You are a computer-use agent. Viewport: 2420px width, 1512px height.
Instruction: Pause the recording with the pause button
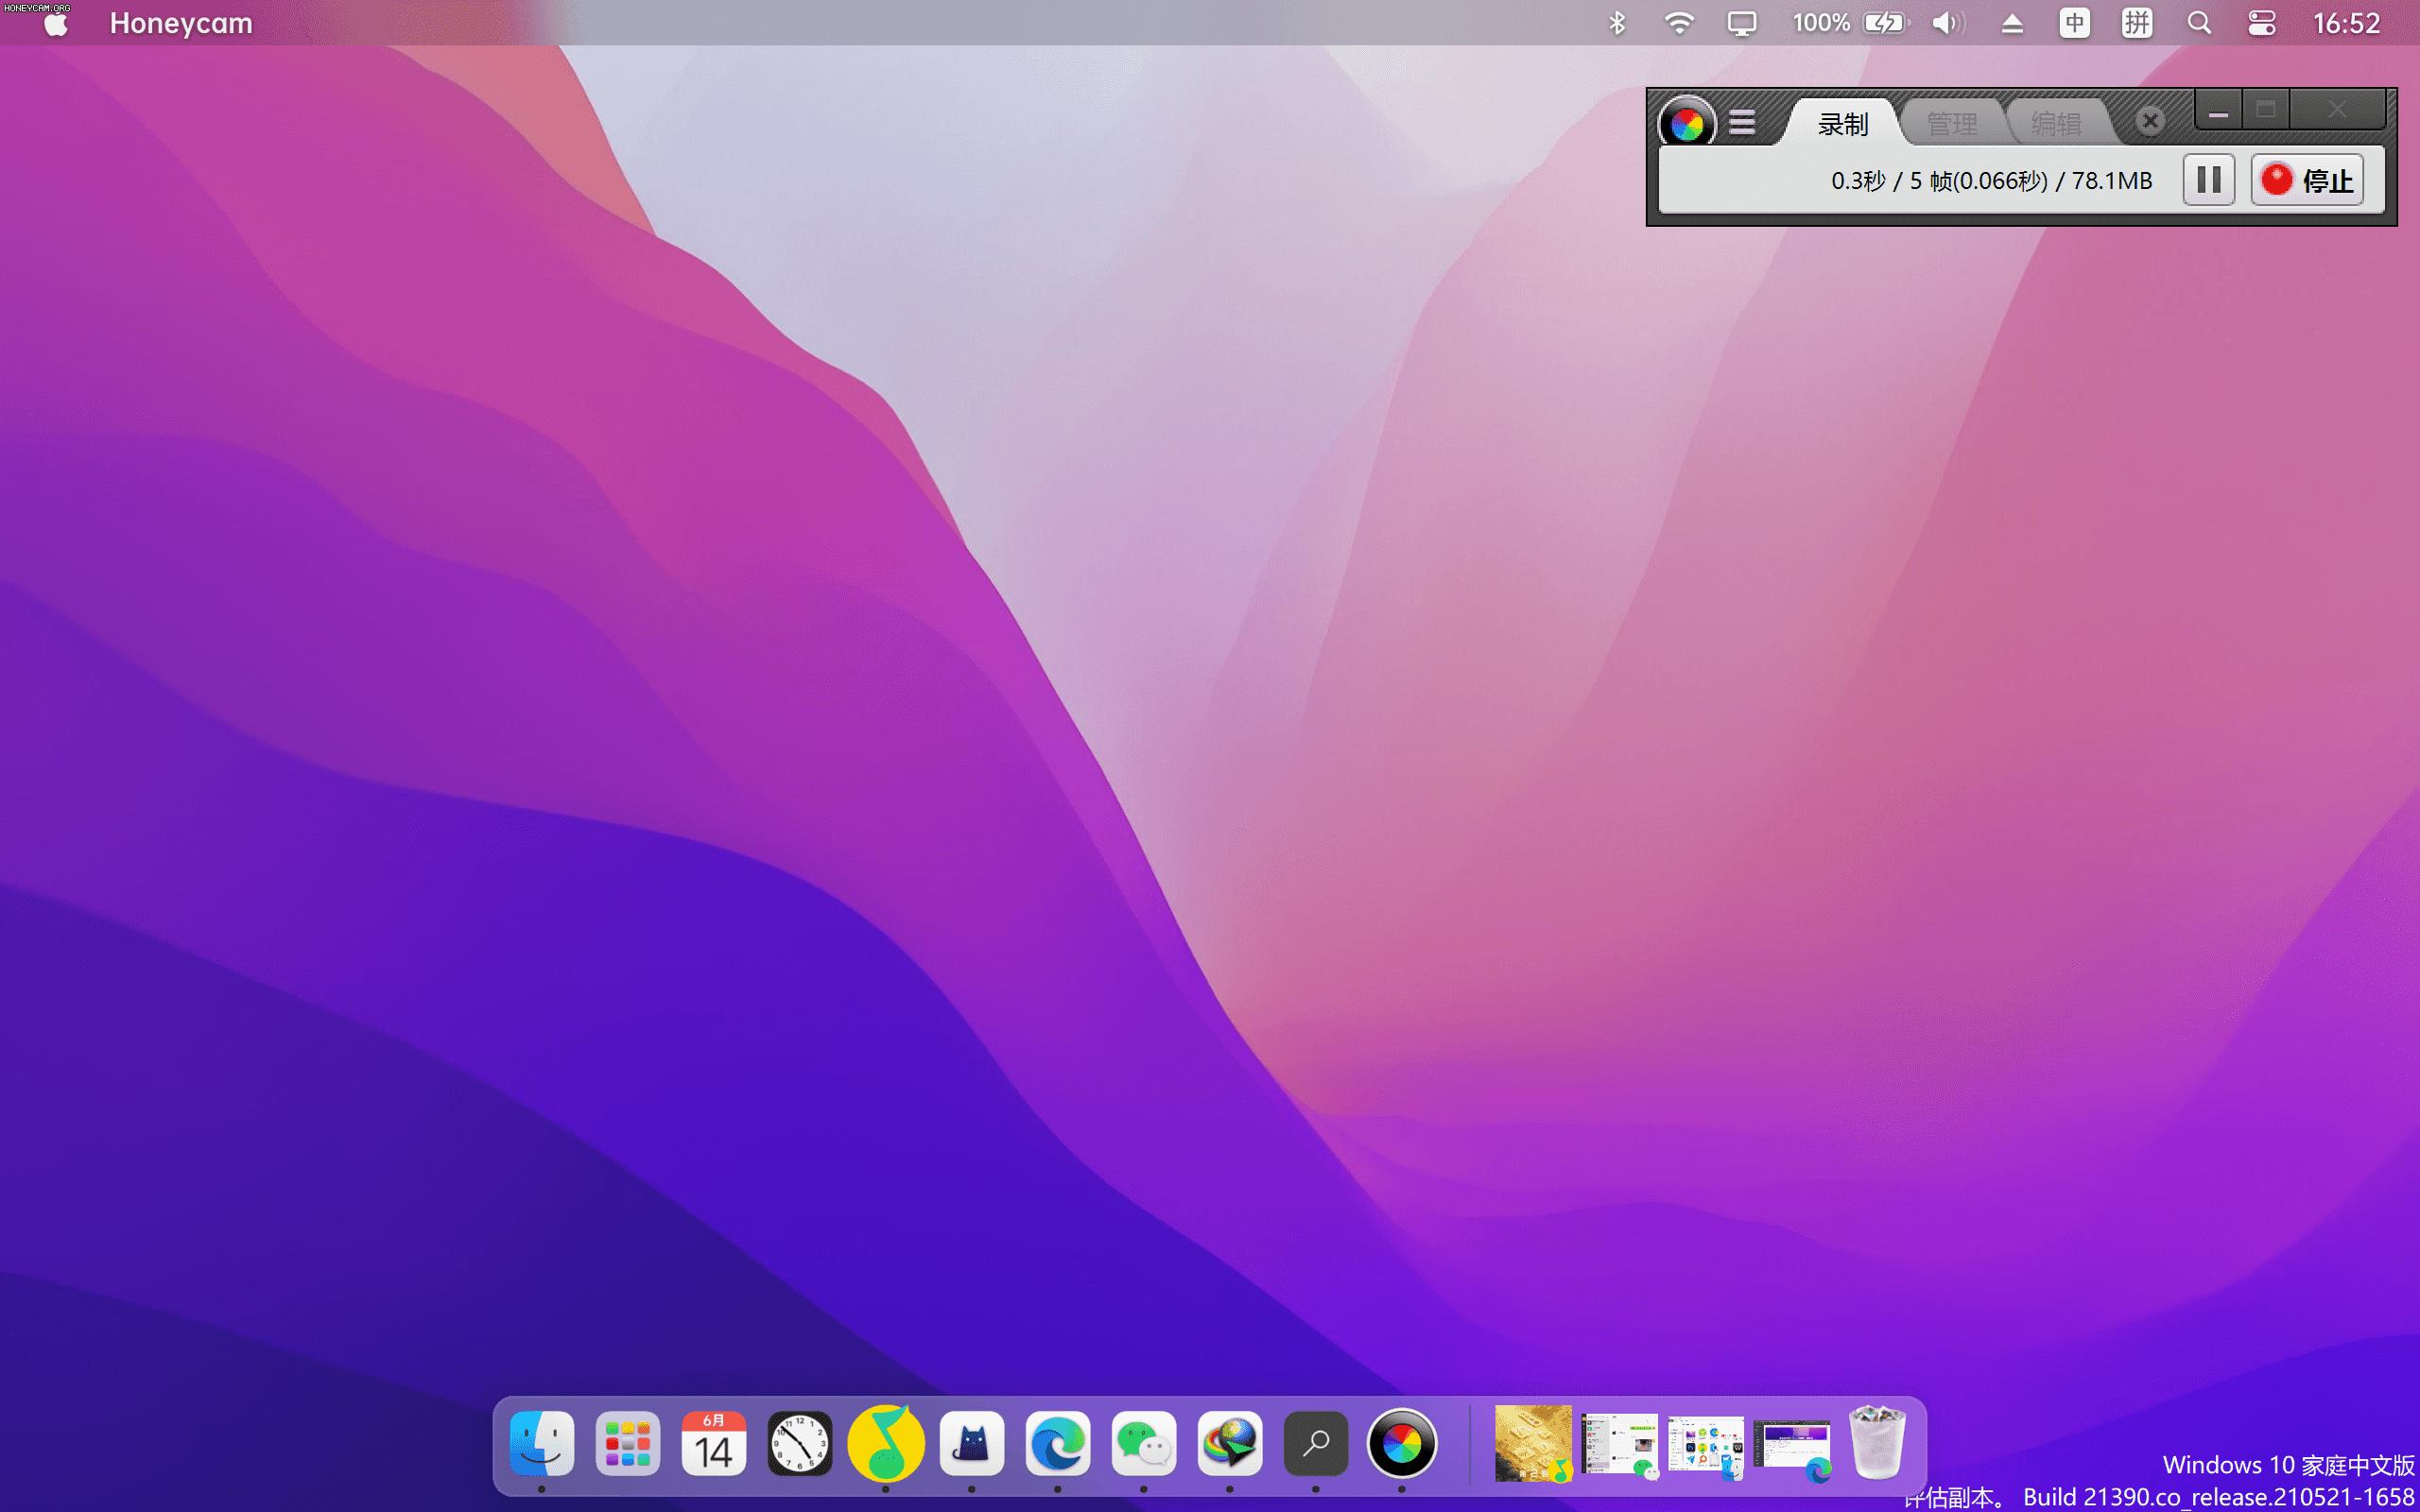2209,180
